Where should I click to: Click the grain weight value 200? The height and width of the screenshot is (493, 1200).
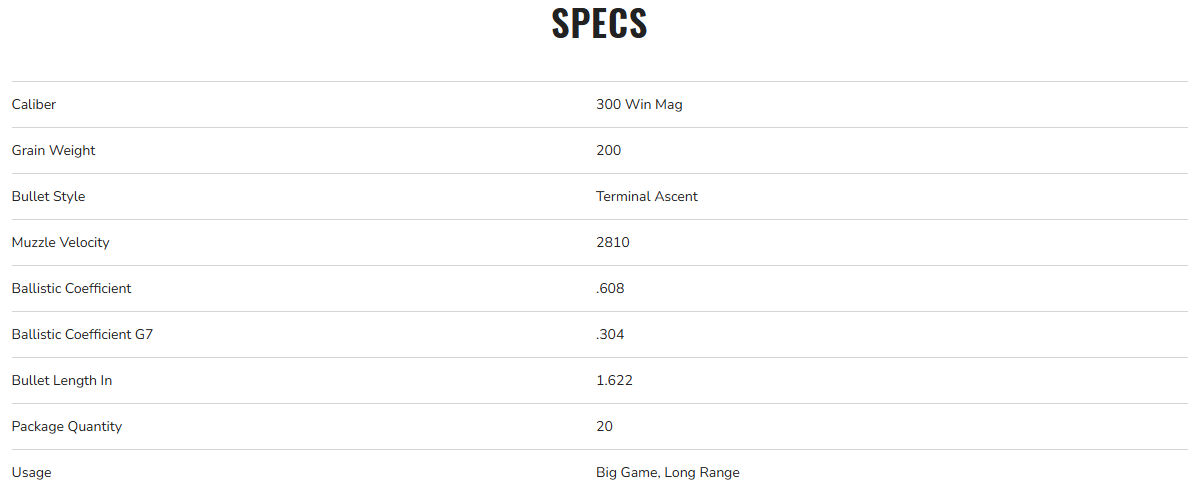click(x=608, y=150)
